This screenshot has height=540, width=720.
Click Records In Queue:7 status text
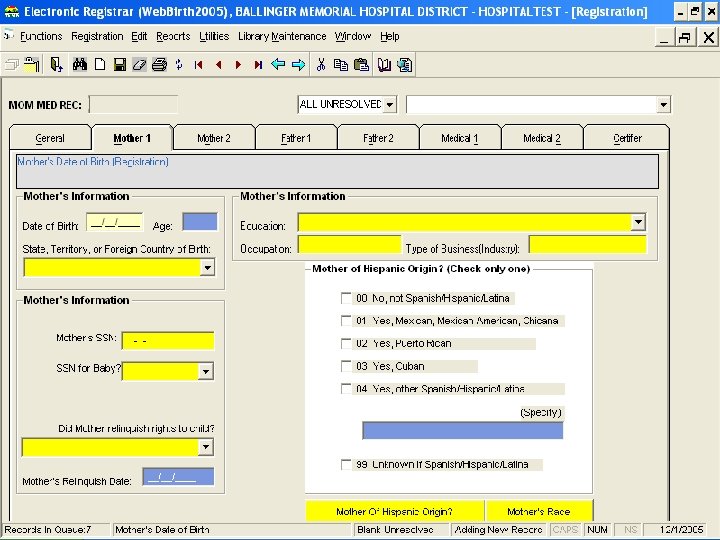click(x=48, y=529)
